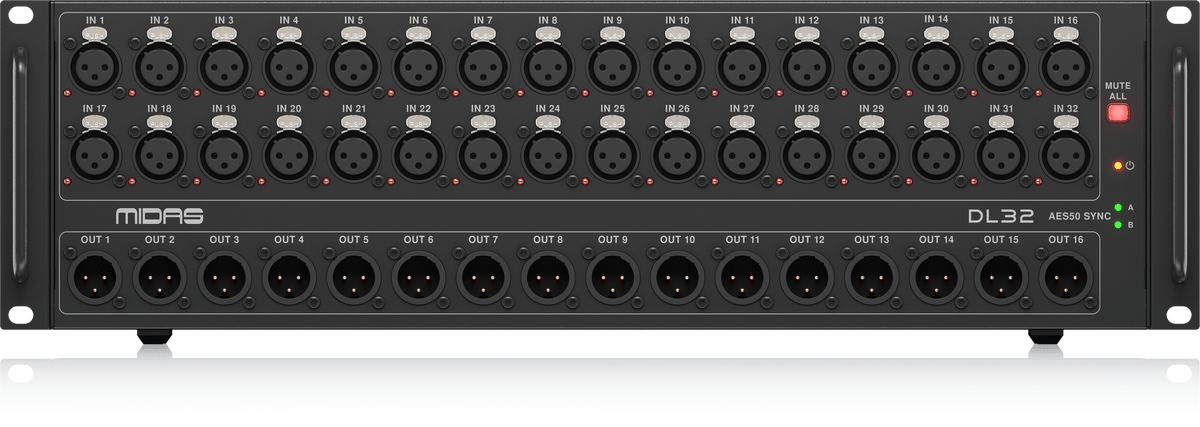Image resolution: width=1200 pixels, height=427 pixels.
Task: Click the DL32 model label
Action: pyautogui.click(x=1002, y=216)
